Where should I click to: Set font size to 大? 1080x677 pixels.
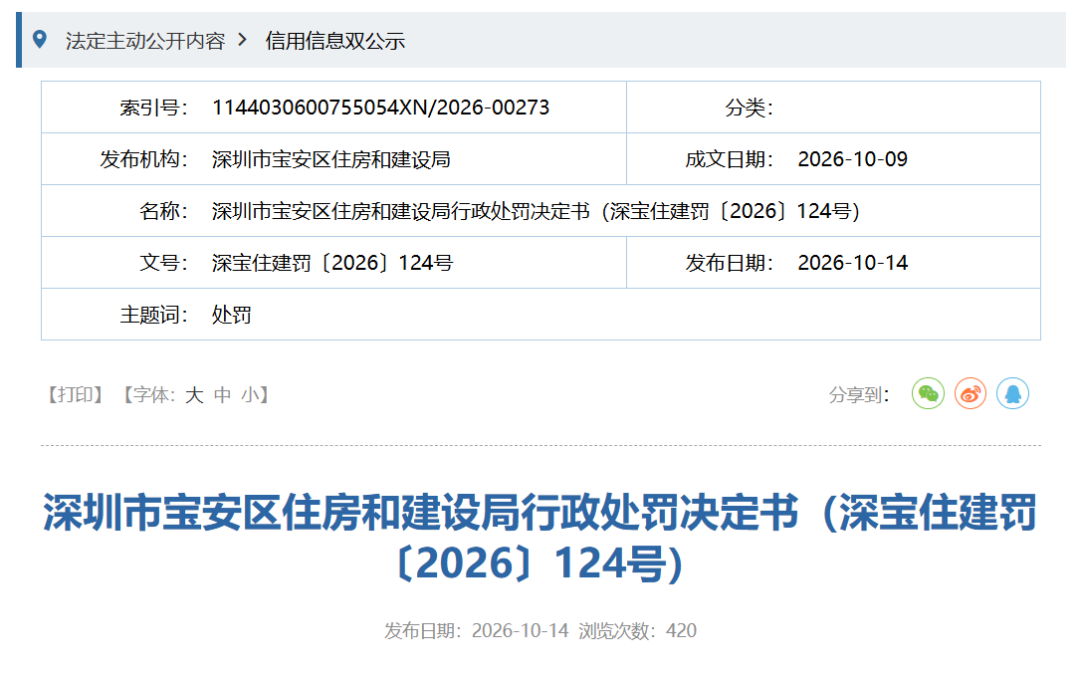pyautogui.click(x=194, y=395)
